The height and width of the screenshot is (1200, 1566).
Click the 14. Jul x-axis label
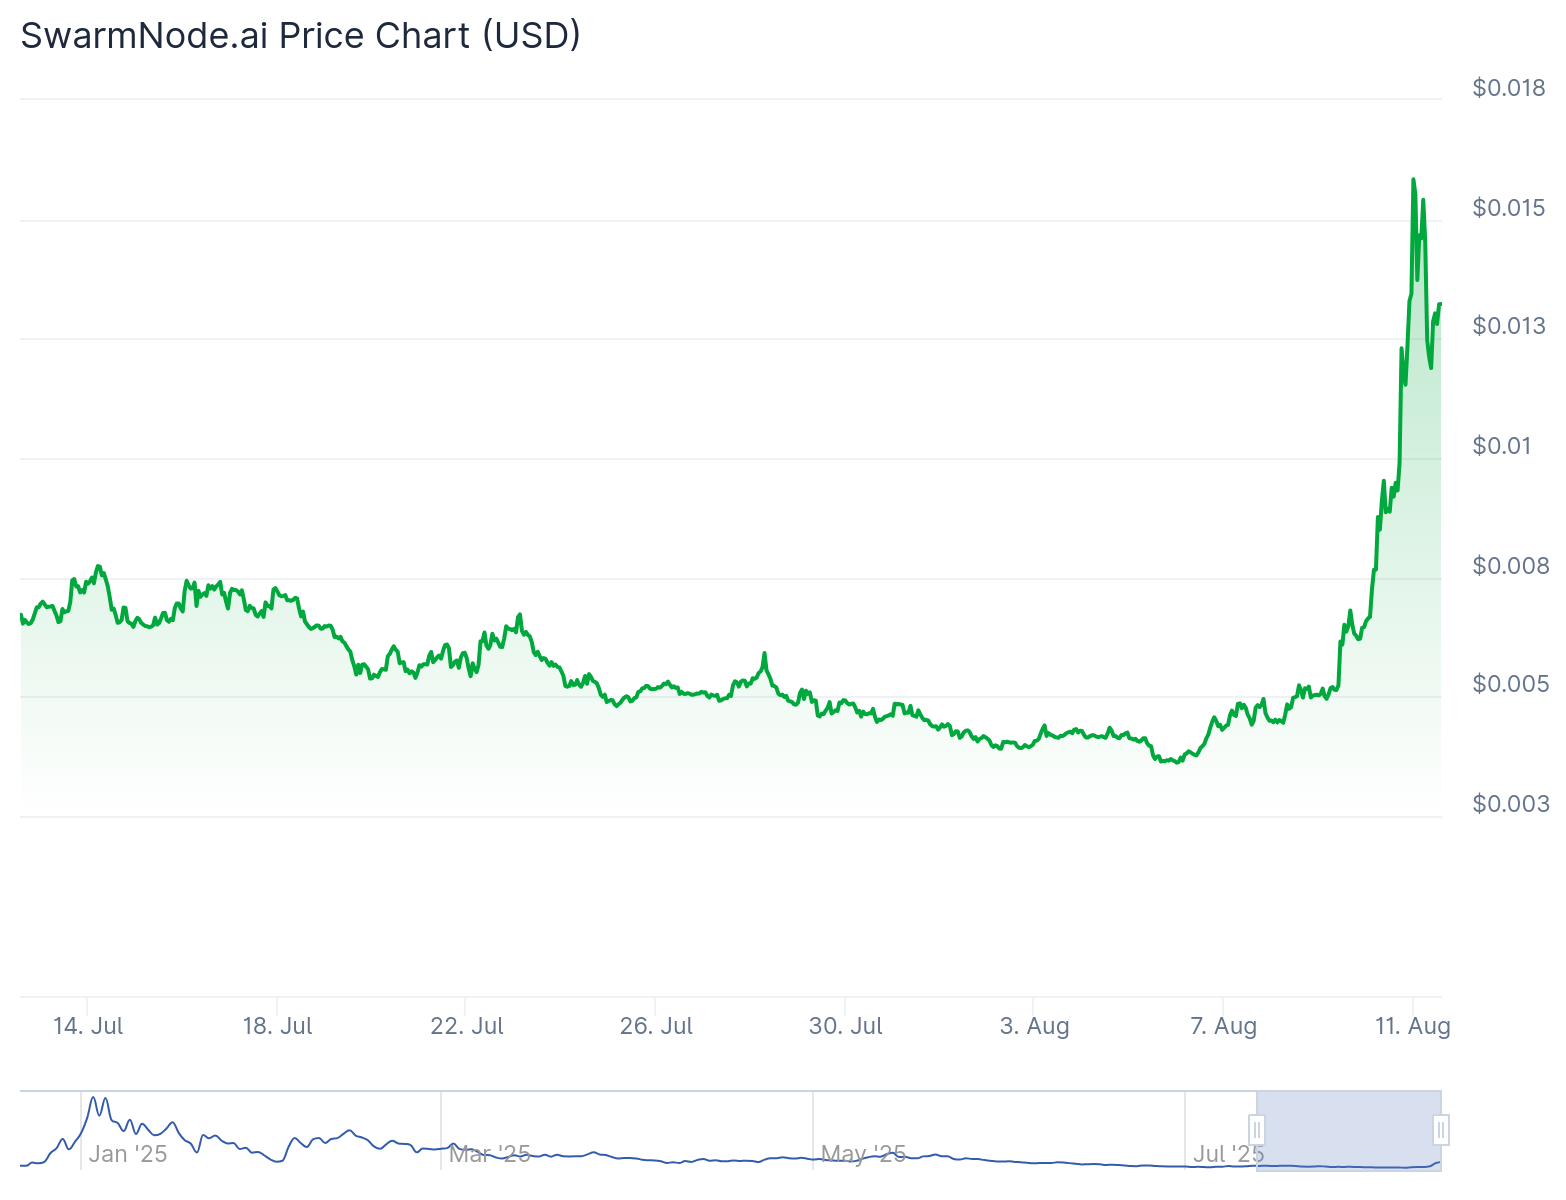coord(88,1026)
